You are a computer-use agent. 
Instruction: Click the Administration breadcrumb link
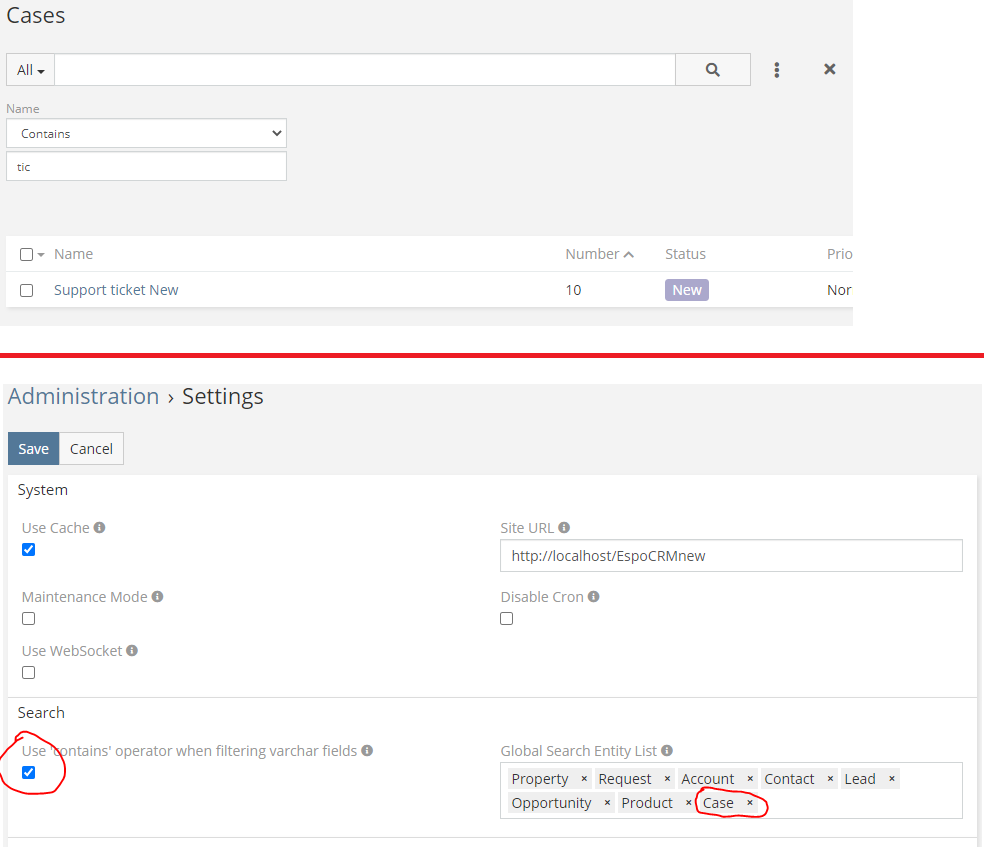click(83, 396)
